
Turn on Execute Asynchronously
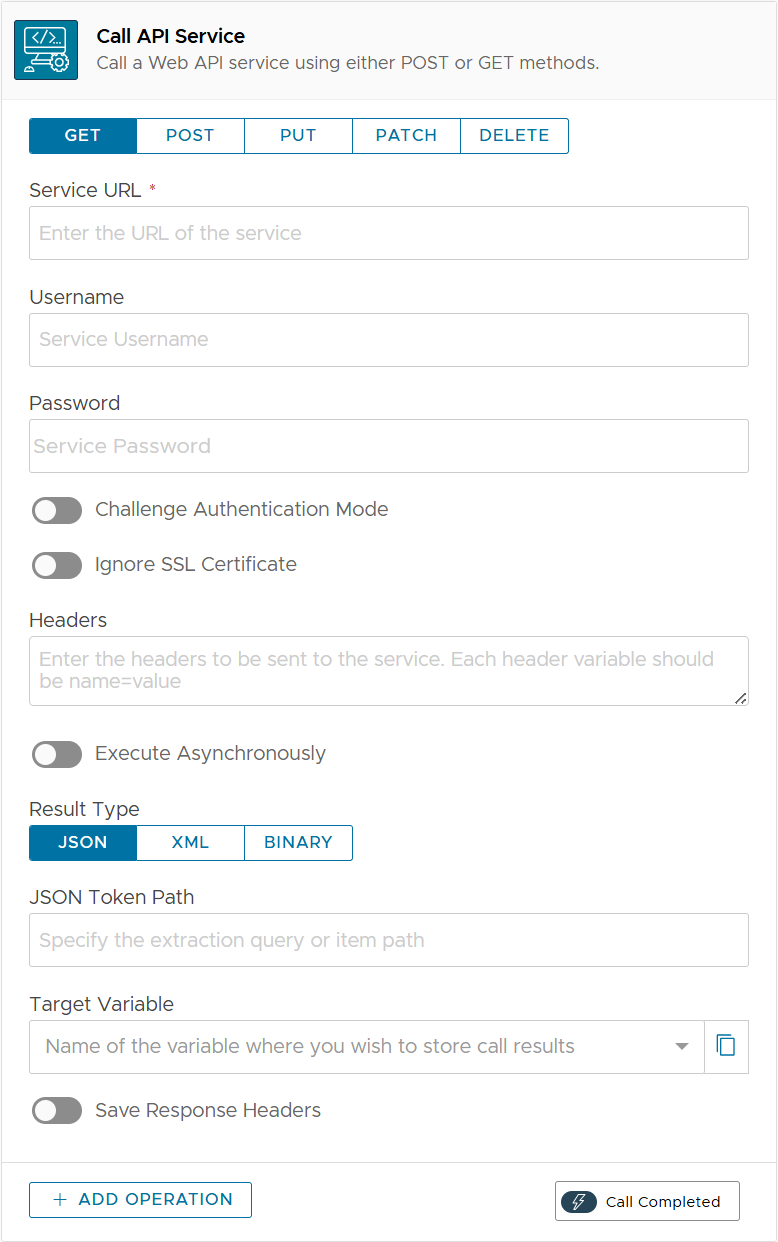tap(57, 754)
